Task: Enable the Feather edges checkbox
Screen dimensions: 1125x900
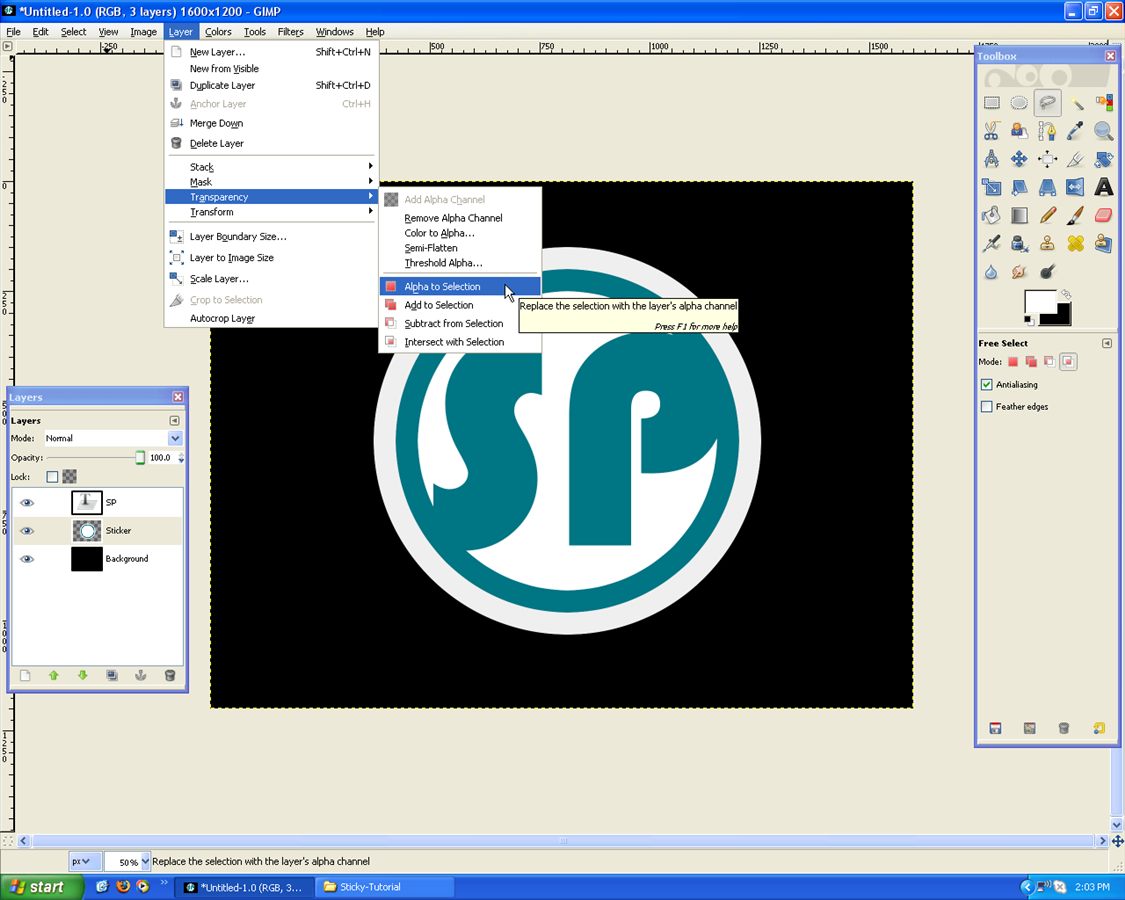Action: pyautogui.click(x=987, y=407)
